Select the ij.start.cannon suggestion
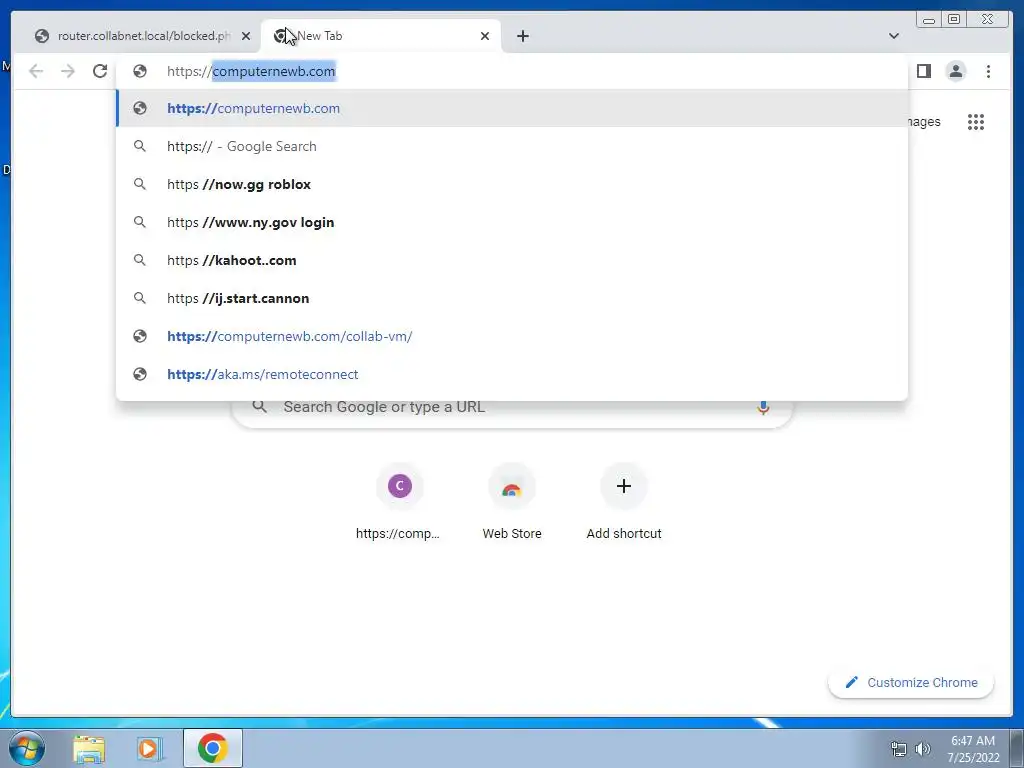 [512, 298]
